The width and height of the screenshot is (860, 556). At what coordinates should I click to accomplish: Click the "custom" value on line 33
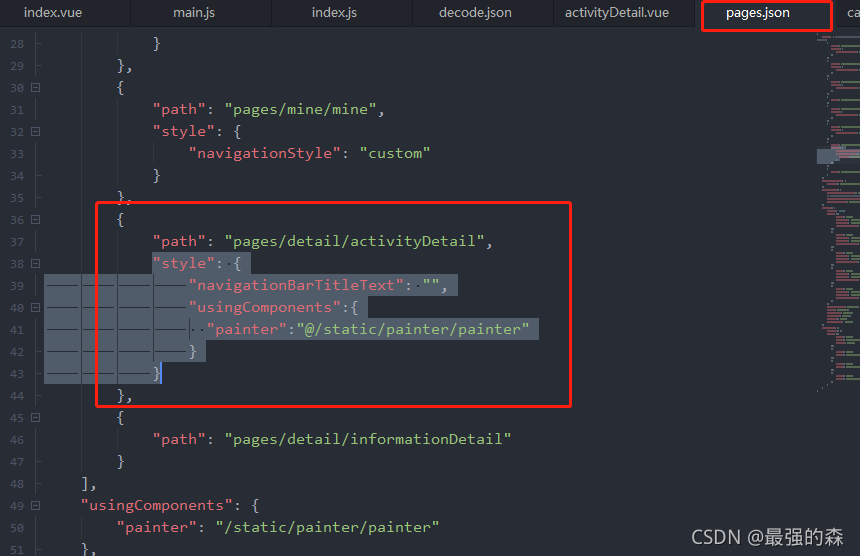point(395,154)
